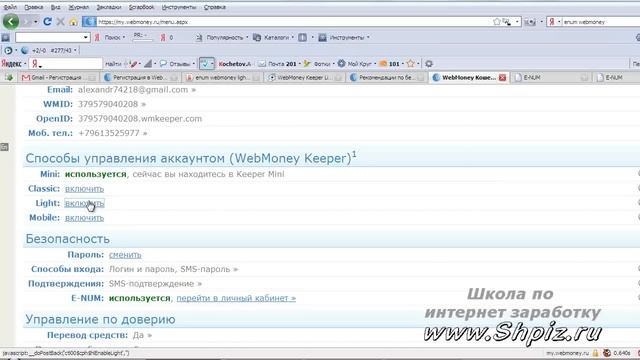Image resolution: width=640 pixels, height=360 pixels.
Task: Open the ScrapBook menu
Action: (142, 7)
